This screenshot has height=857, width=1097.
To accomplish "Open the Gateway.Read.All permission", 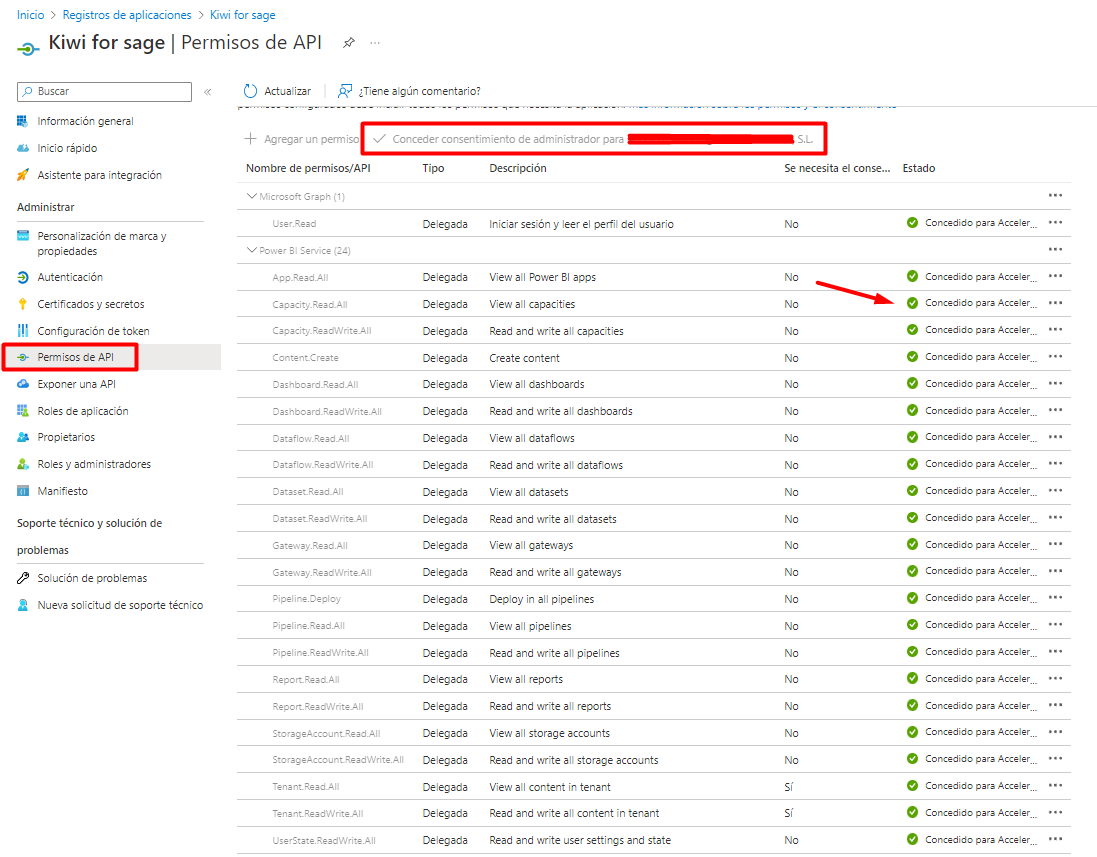I will click(x=310, y=546).
